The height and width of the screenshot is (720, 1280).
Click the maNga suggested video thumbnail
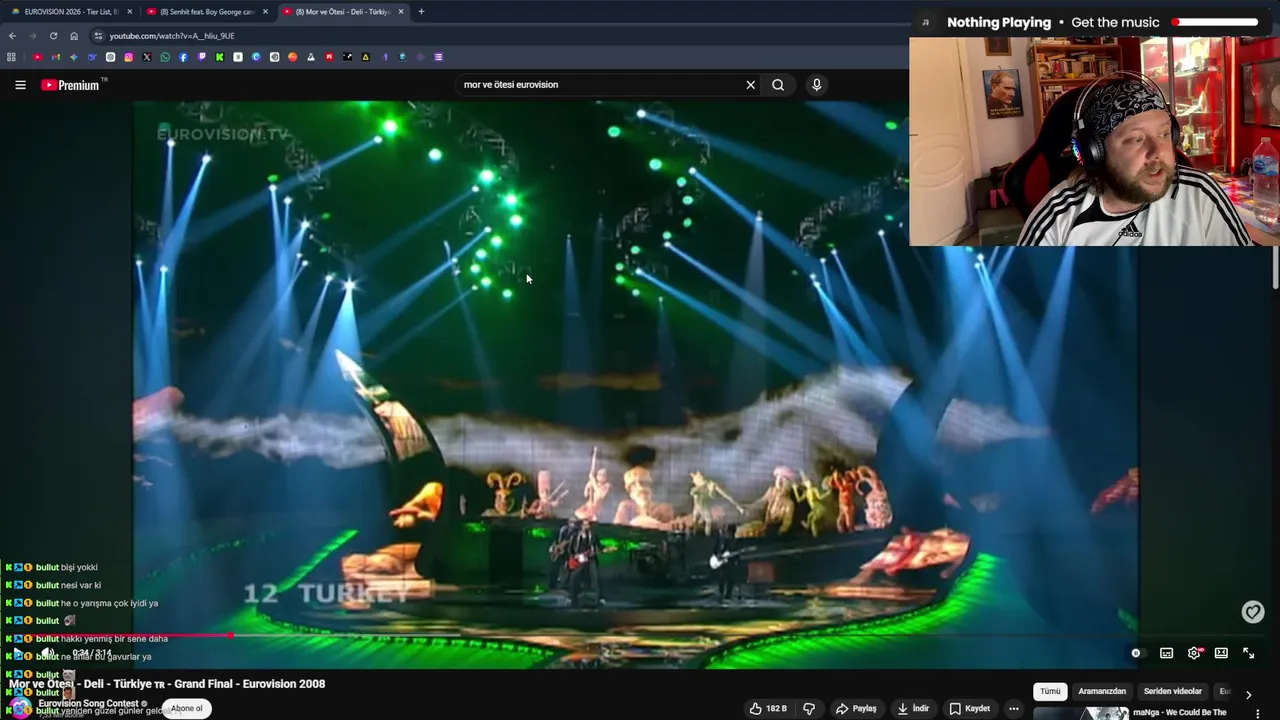pos(1081,714)
